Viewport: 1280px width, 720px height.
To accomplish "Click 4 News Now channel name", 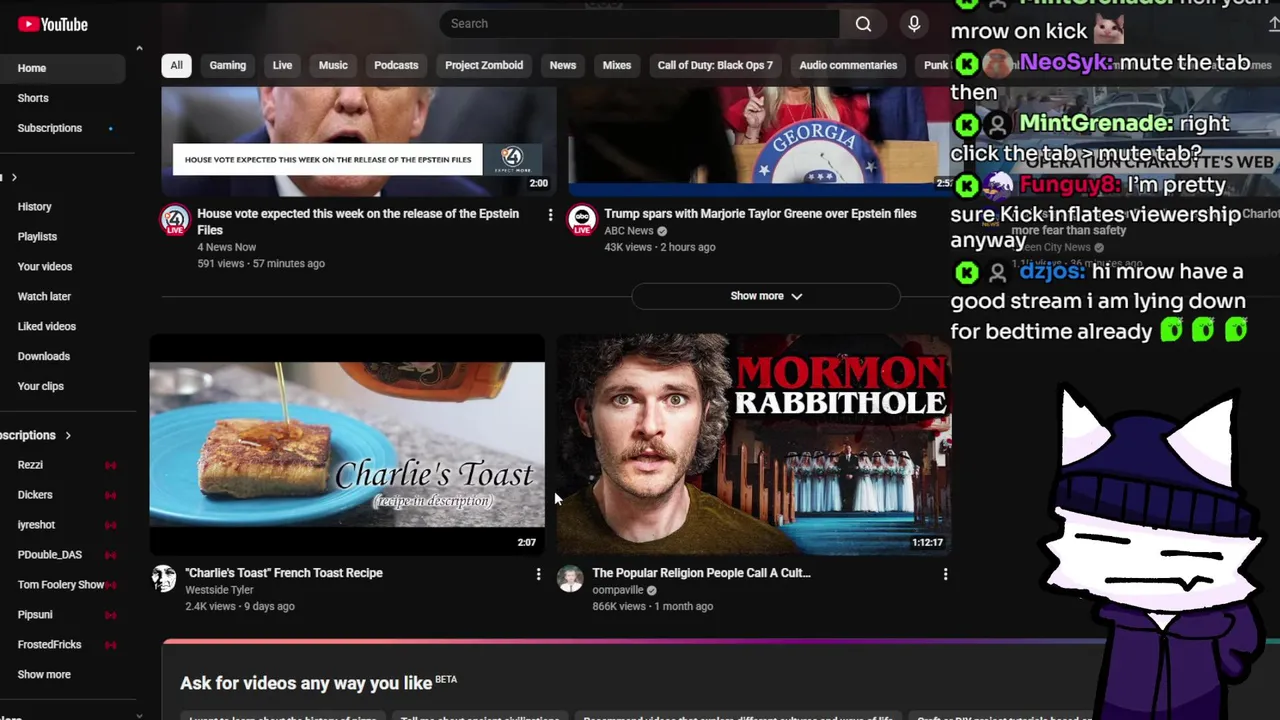I will (226, 247).
